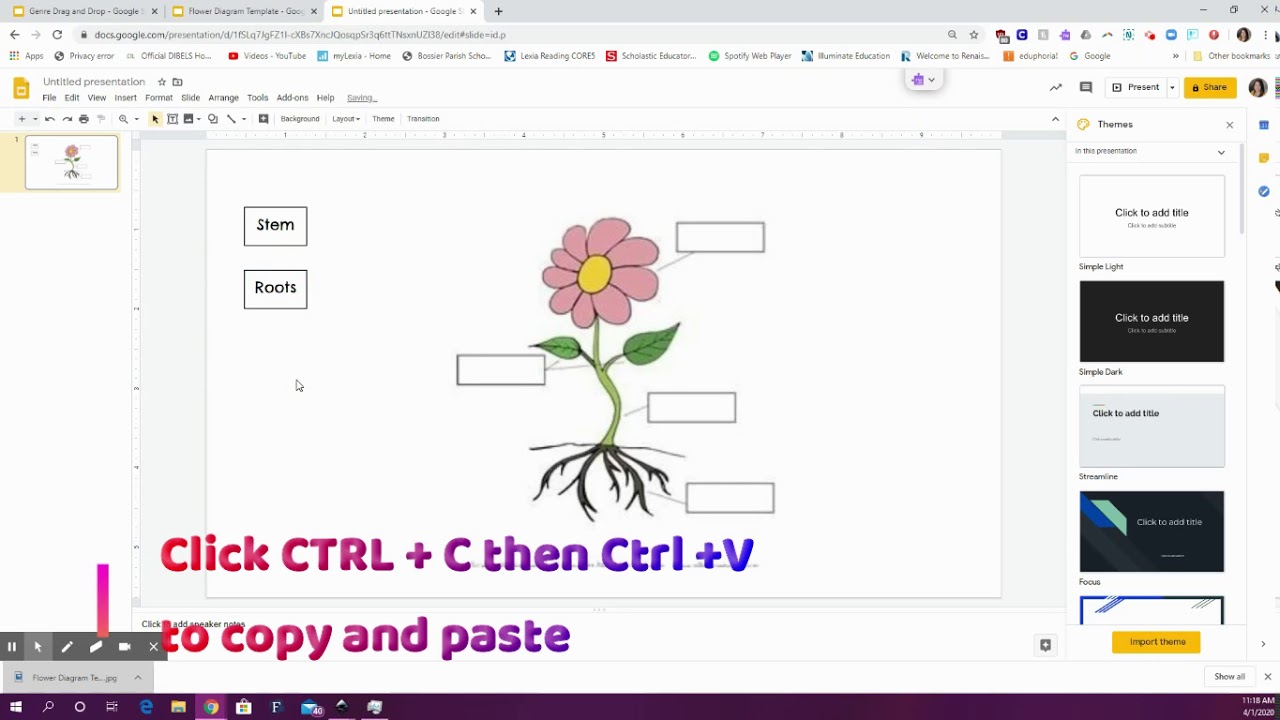
Task: Click the Insert image tool
Action: (x=188, y=119)
